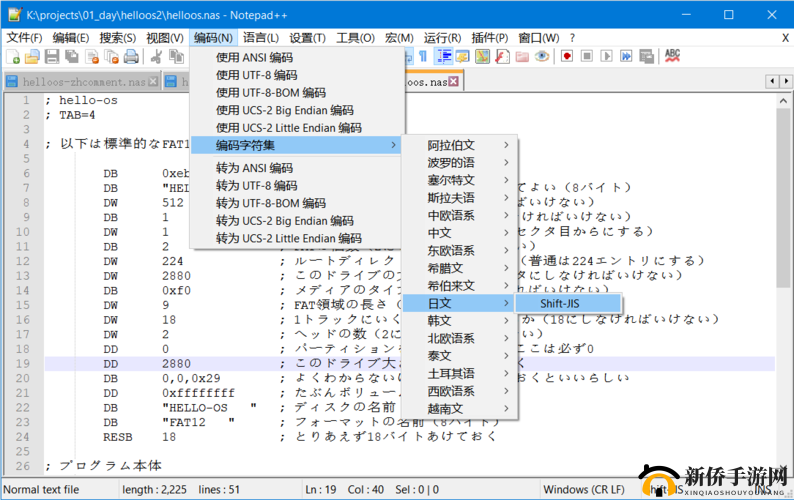Expand the 中文 submenu
Viewport: 794px width, 500px height.
[459, 233]
